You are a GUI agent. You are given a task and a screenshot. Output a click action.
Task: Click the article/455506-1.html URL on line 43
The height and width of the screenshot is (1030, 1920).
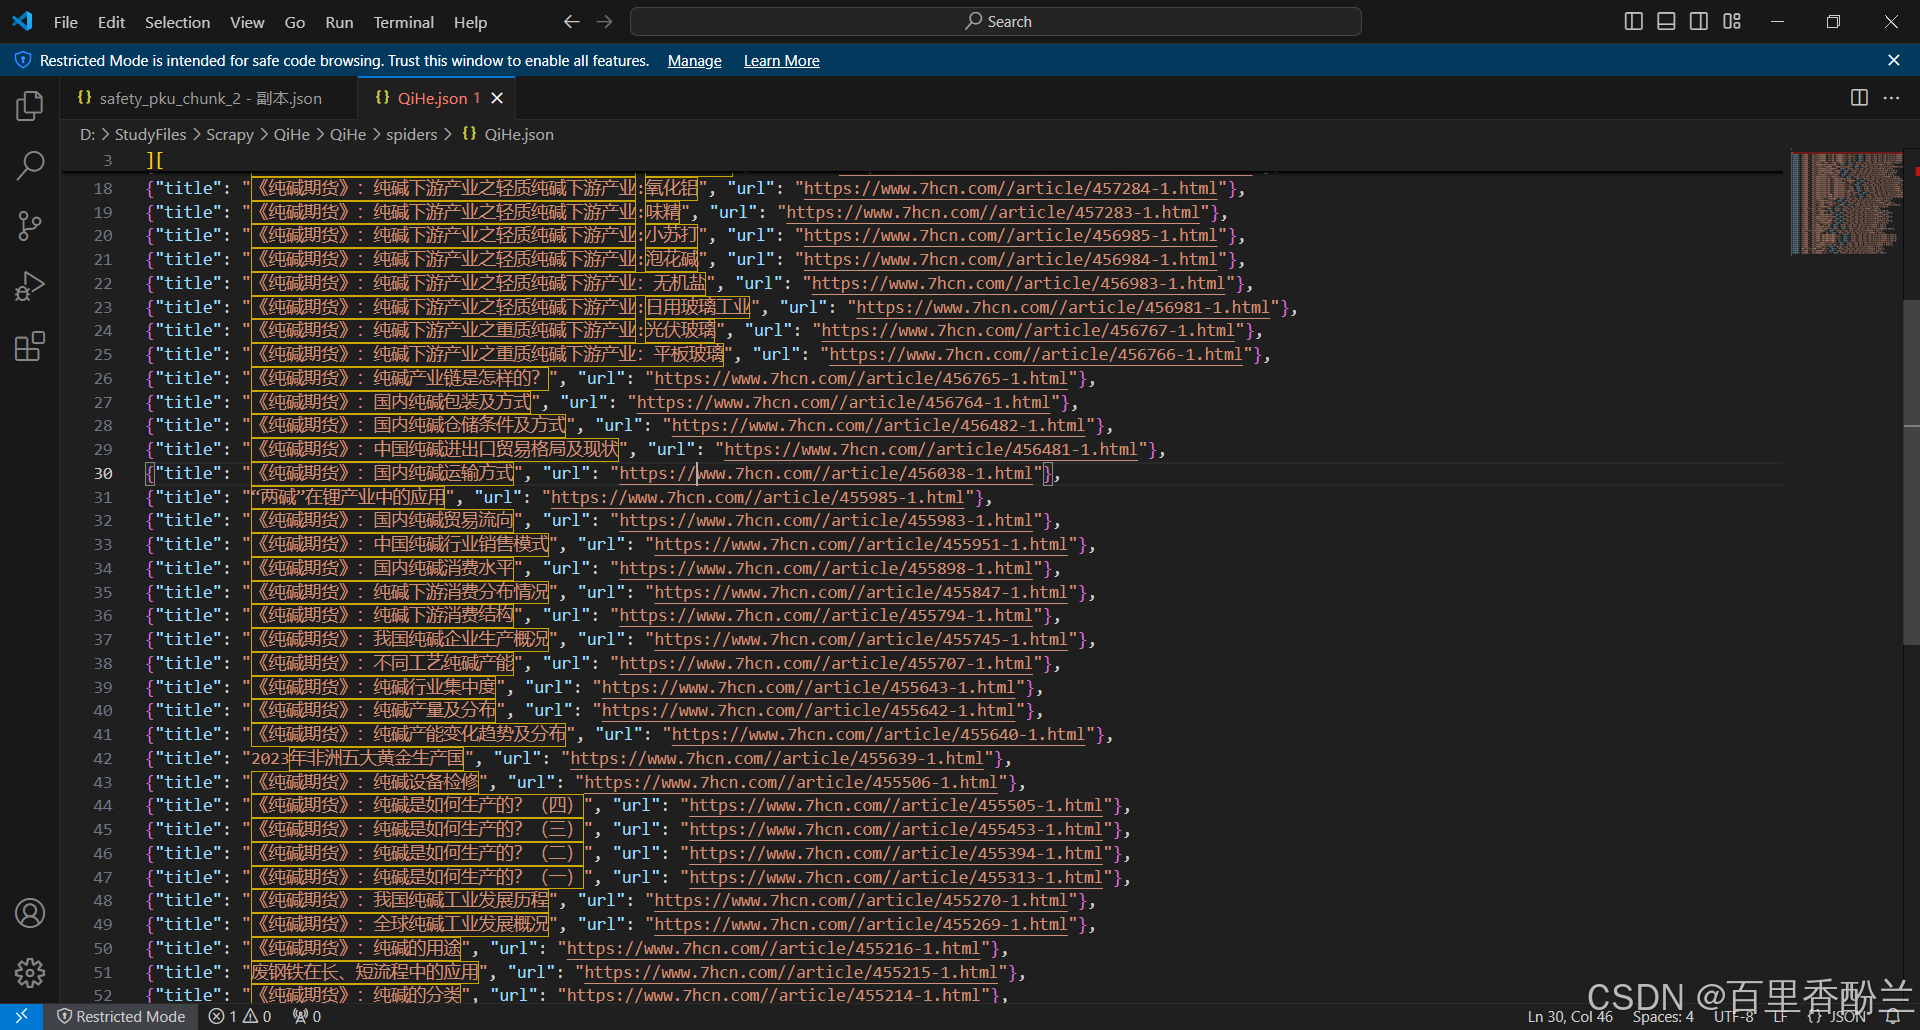(x=790, y=782)
